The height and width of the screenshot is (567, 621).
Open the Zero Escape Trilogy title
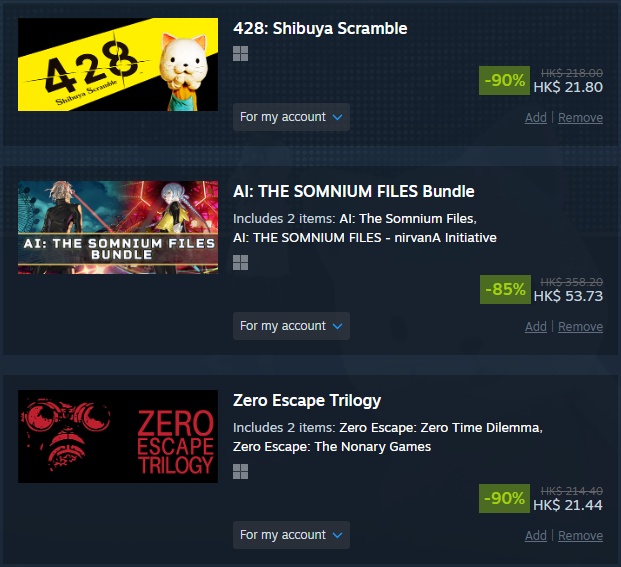coord(307,401)
